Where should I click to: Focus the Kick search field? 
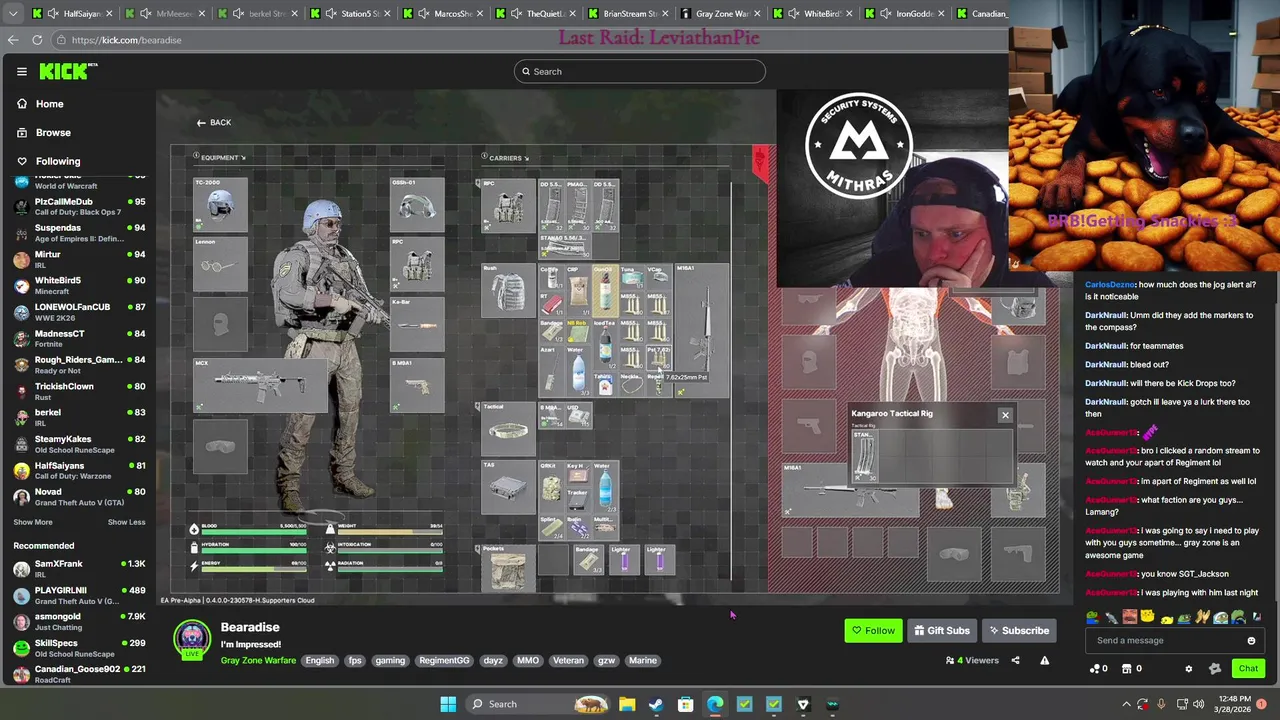[640, 71]
